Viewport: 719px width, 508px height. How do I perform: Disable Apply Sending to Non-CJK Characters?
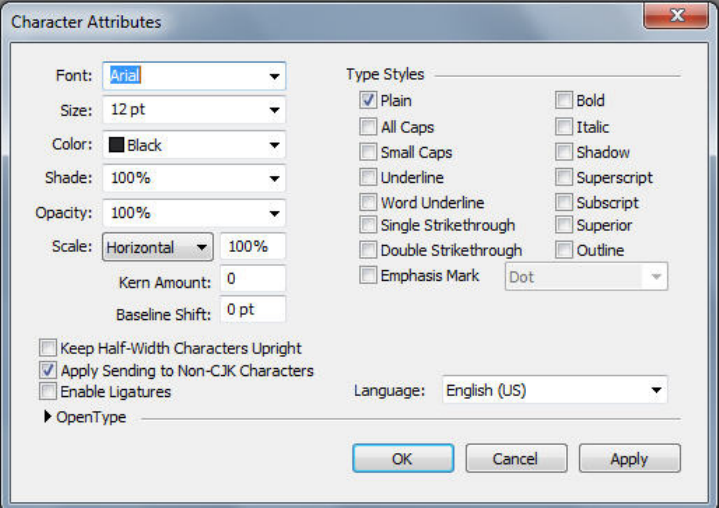coord(48,371)
